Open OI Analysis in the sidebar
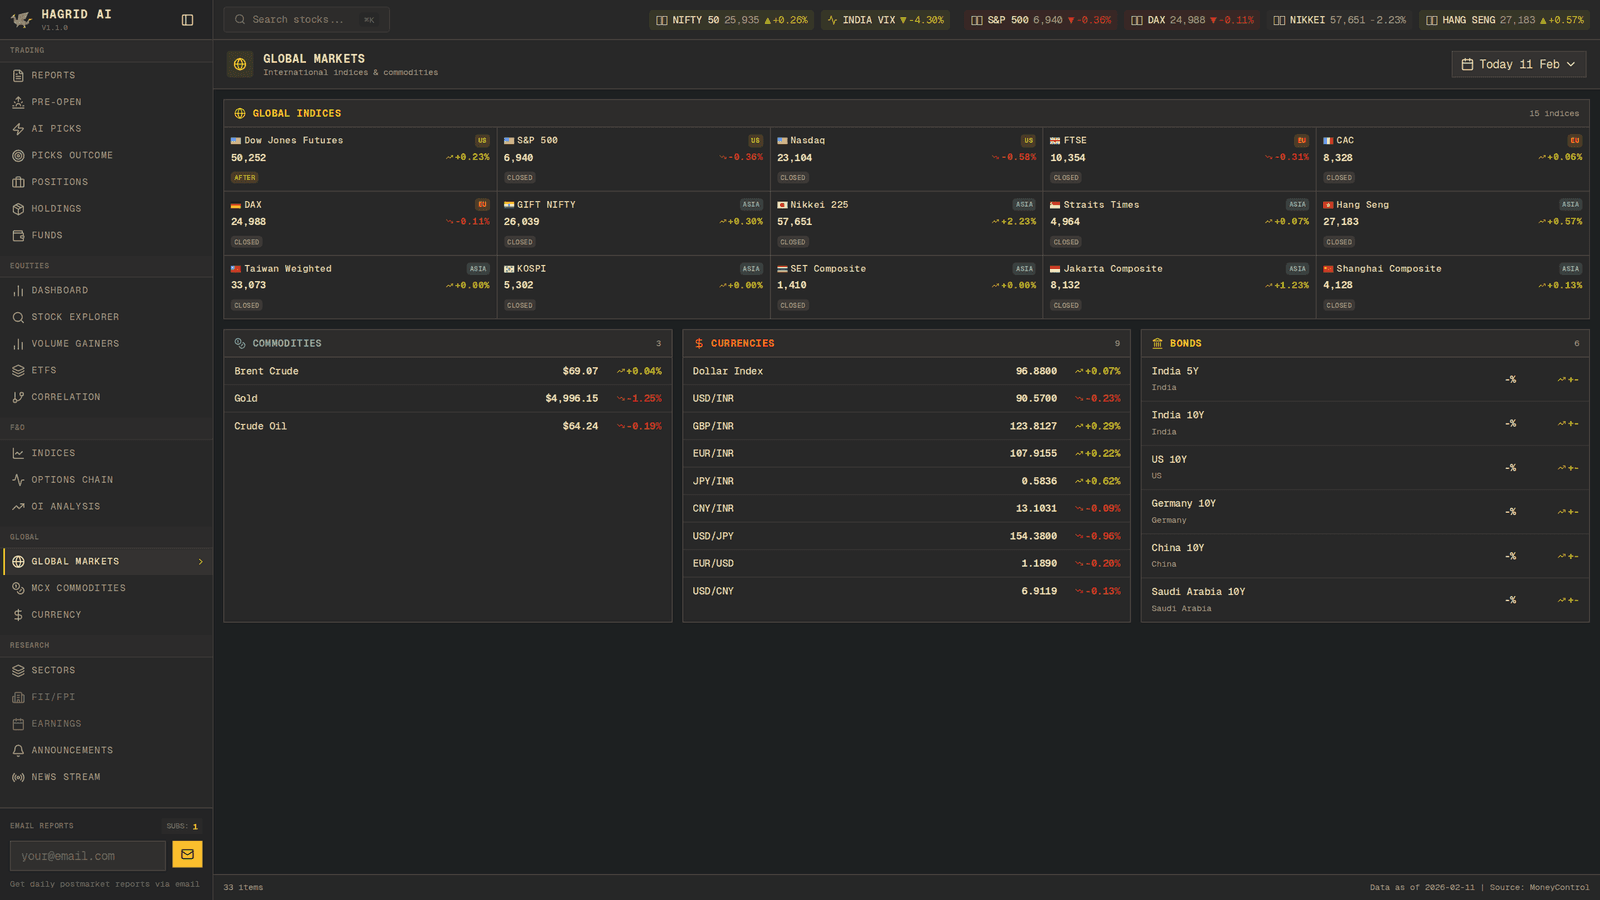The height and width of the screenshot is (900, 1600). pyautogui.click(x=106, y=507)
